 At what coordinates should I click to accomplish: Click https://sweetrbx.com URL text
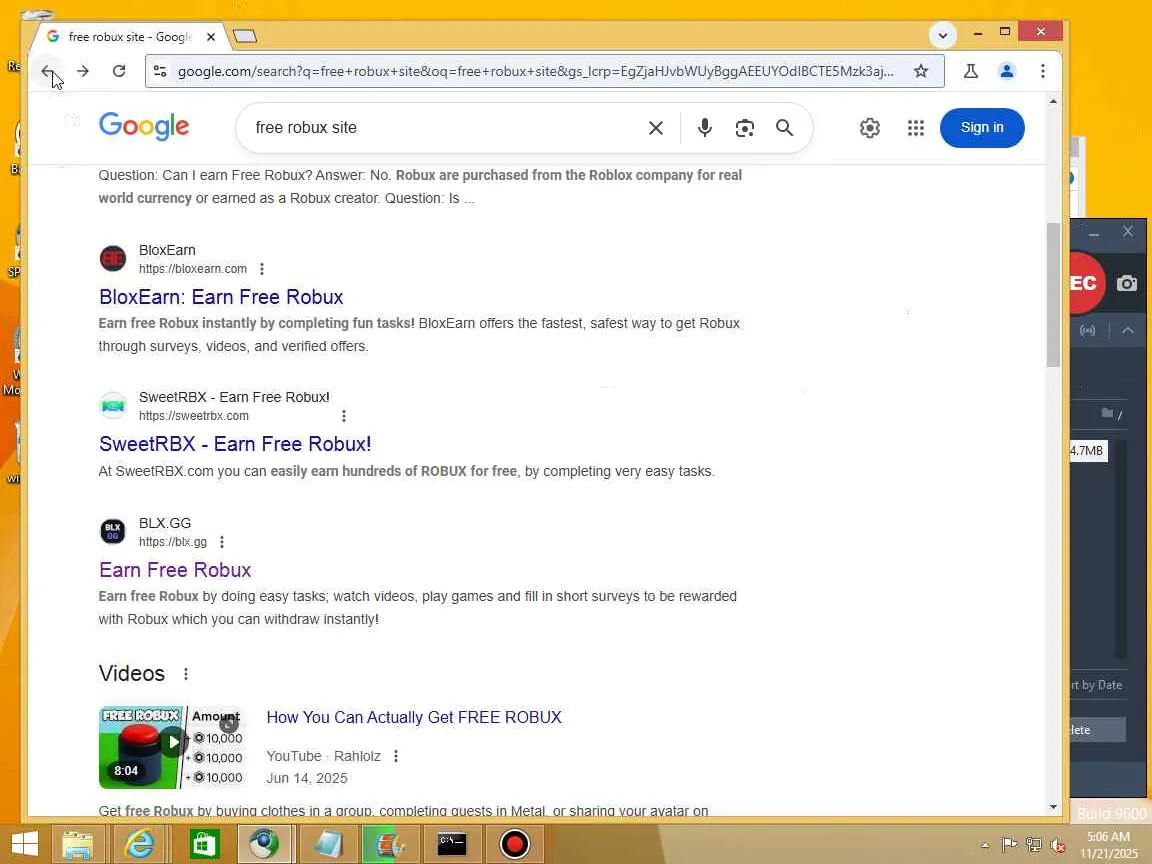coord(194,416)
